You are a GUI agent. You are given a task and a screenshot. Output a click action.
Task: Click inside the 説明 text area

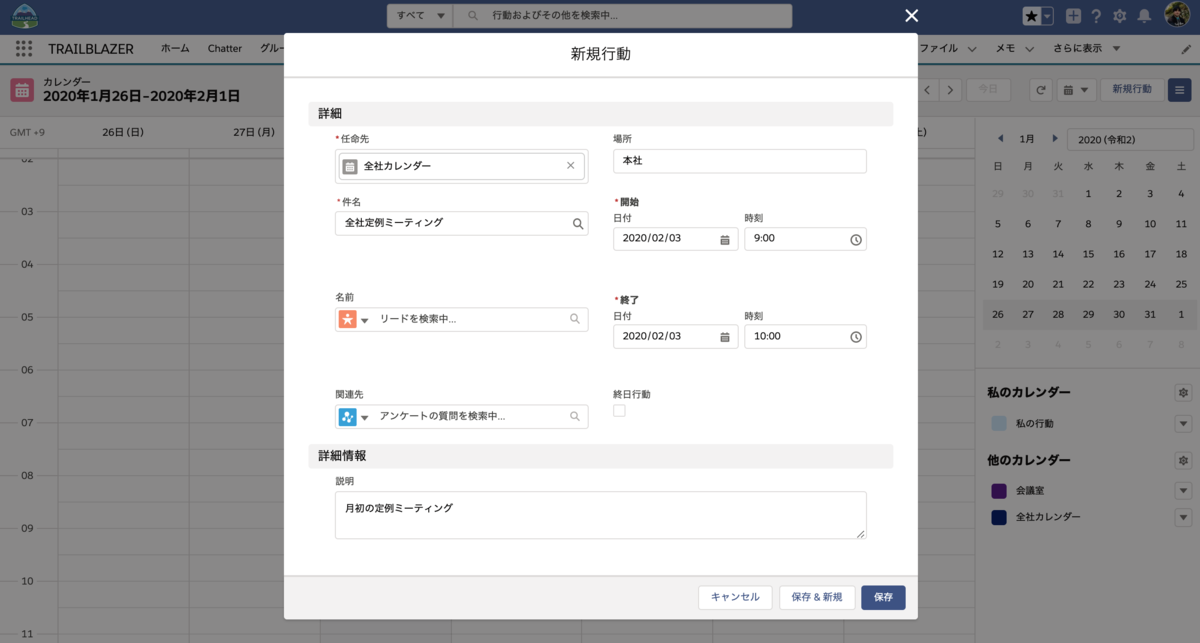600,515
